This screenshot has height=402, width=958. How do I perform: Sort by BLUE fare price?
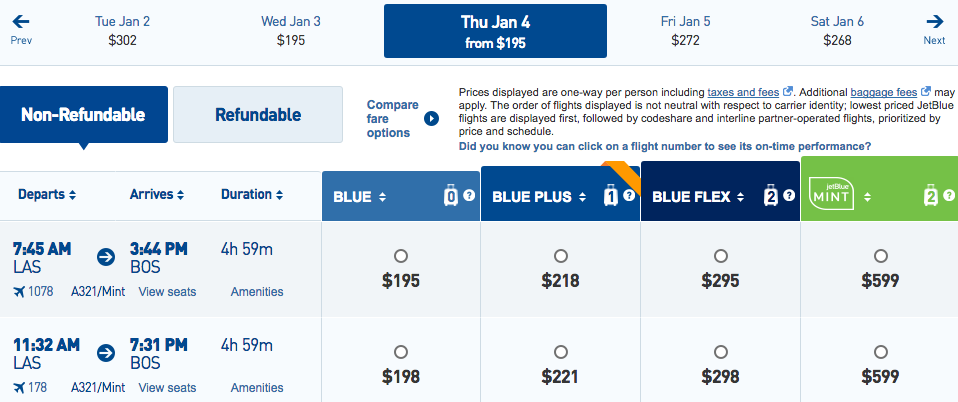tap(362, 197)
